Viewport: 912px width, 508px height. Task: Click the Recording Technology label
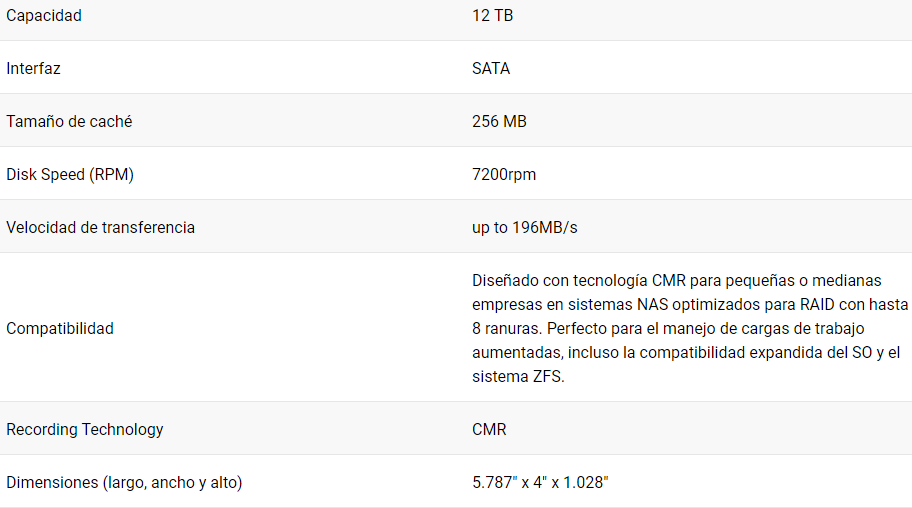(x=85, y=430)
